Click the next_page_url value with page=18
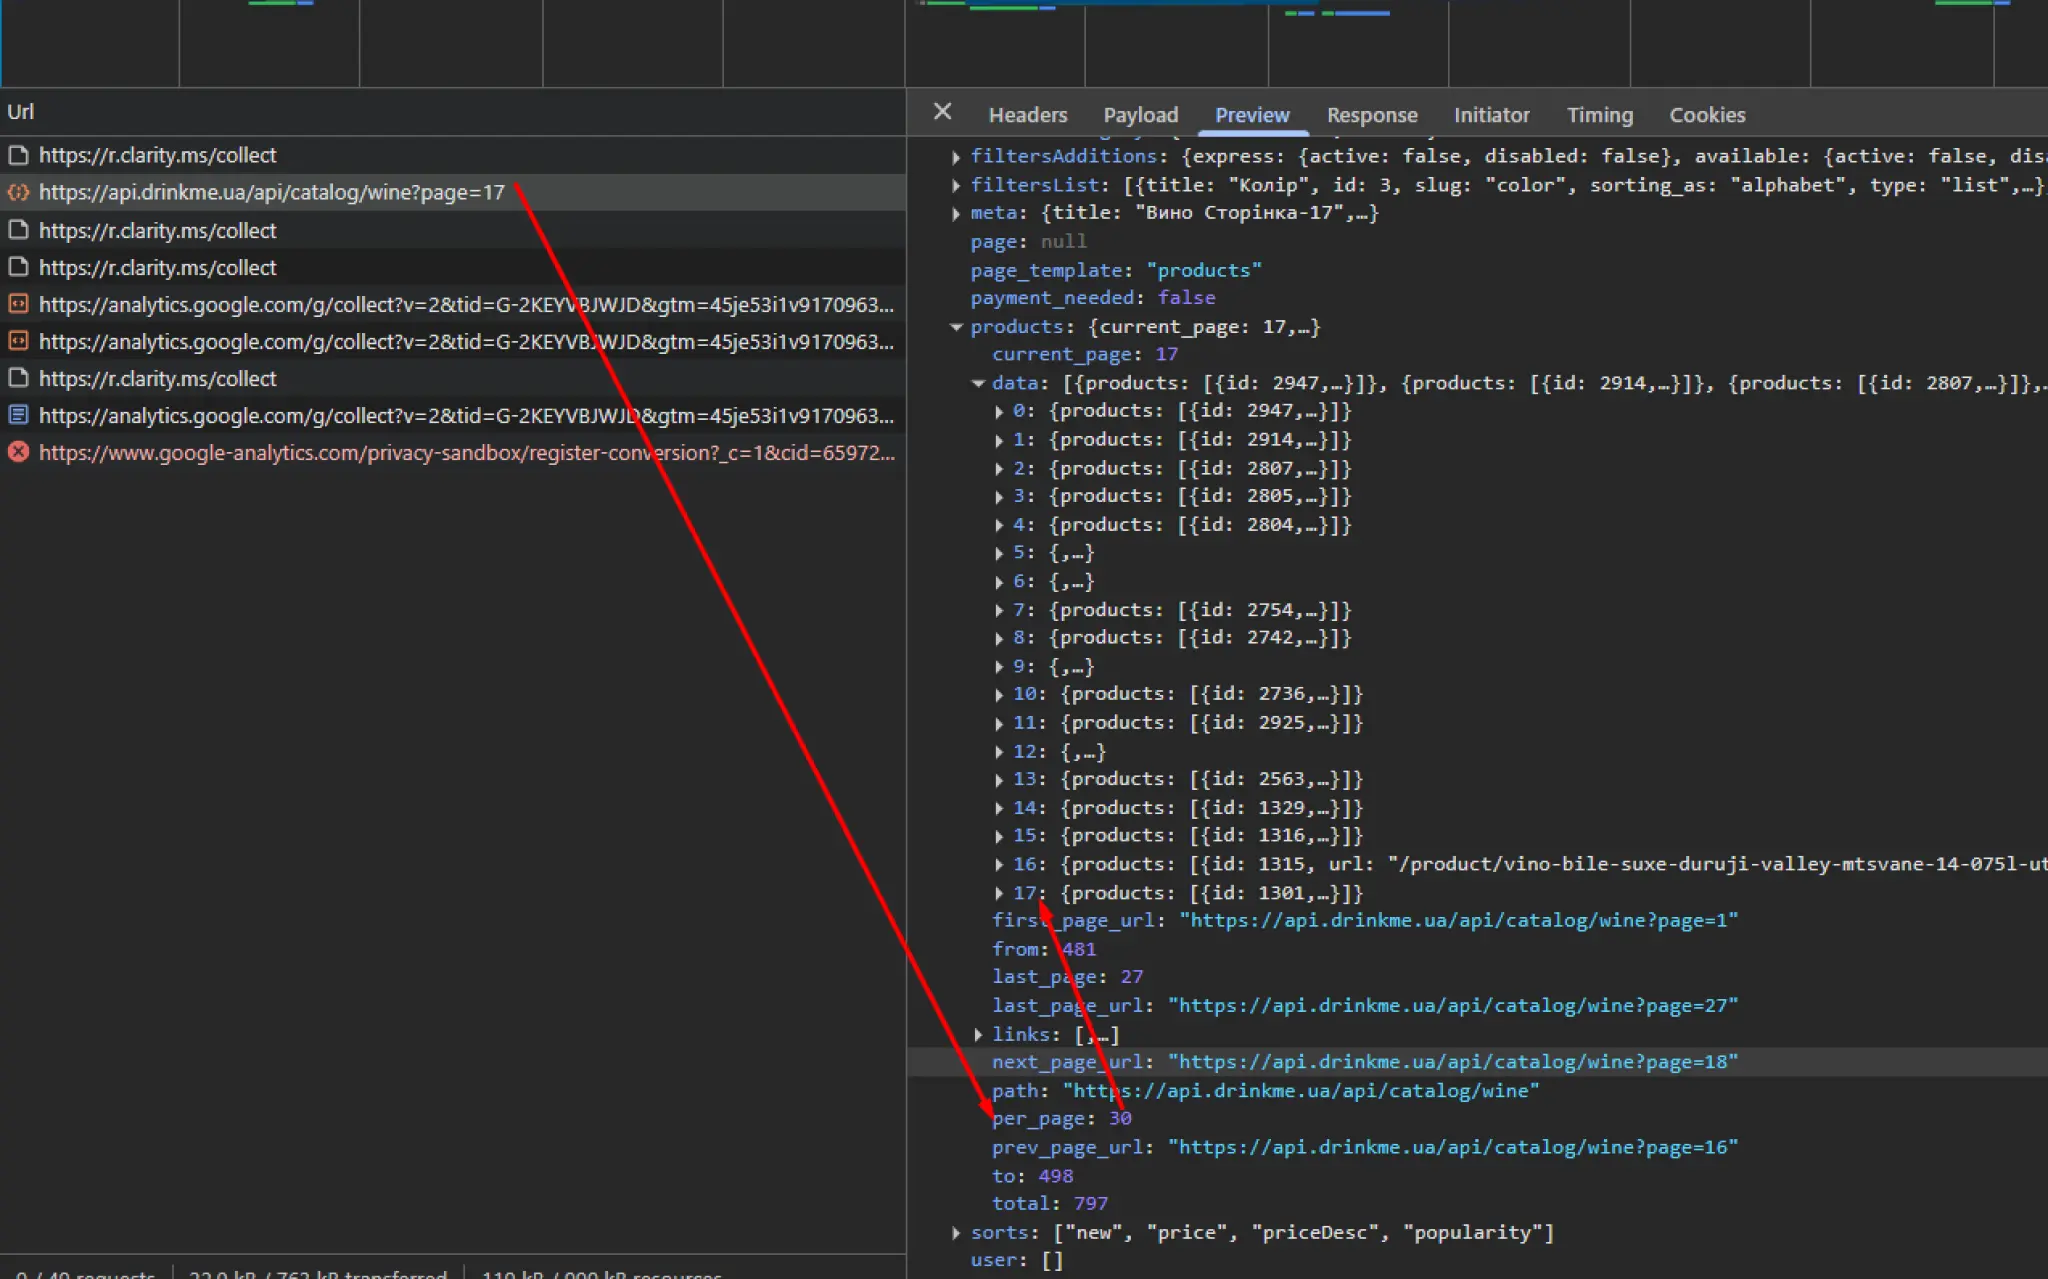 click(x=1452, y=1062)
